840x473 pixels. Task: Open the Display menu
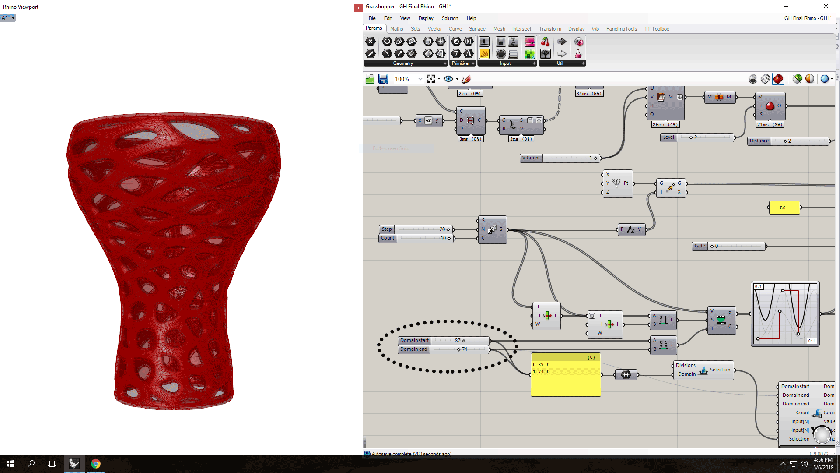[426, 18]
